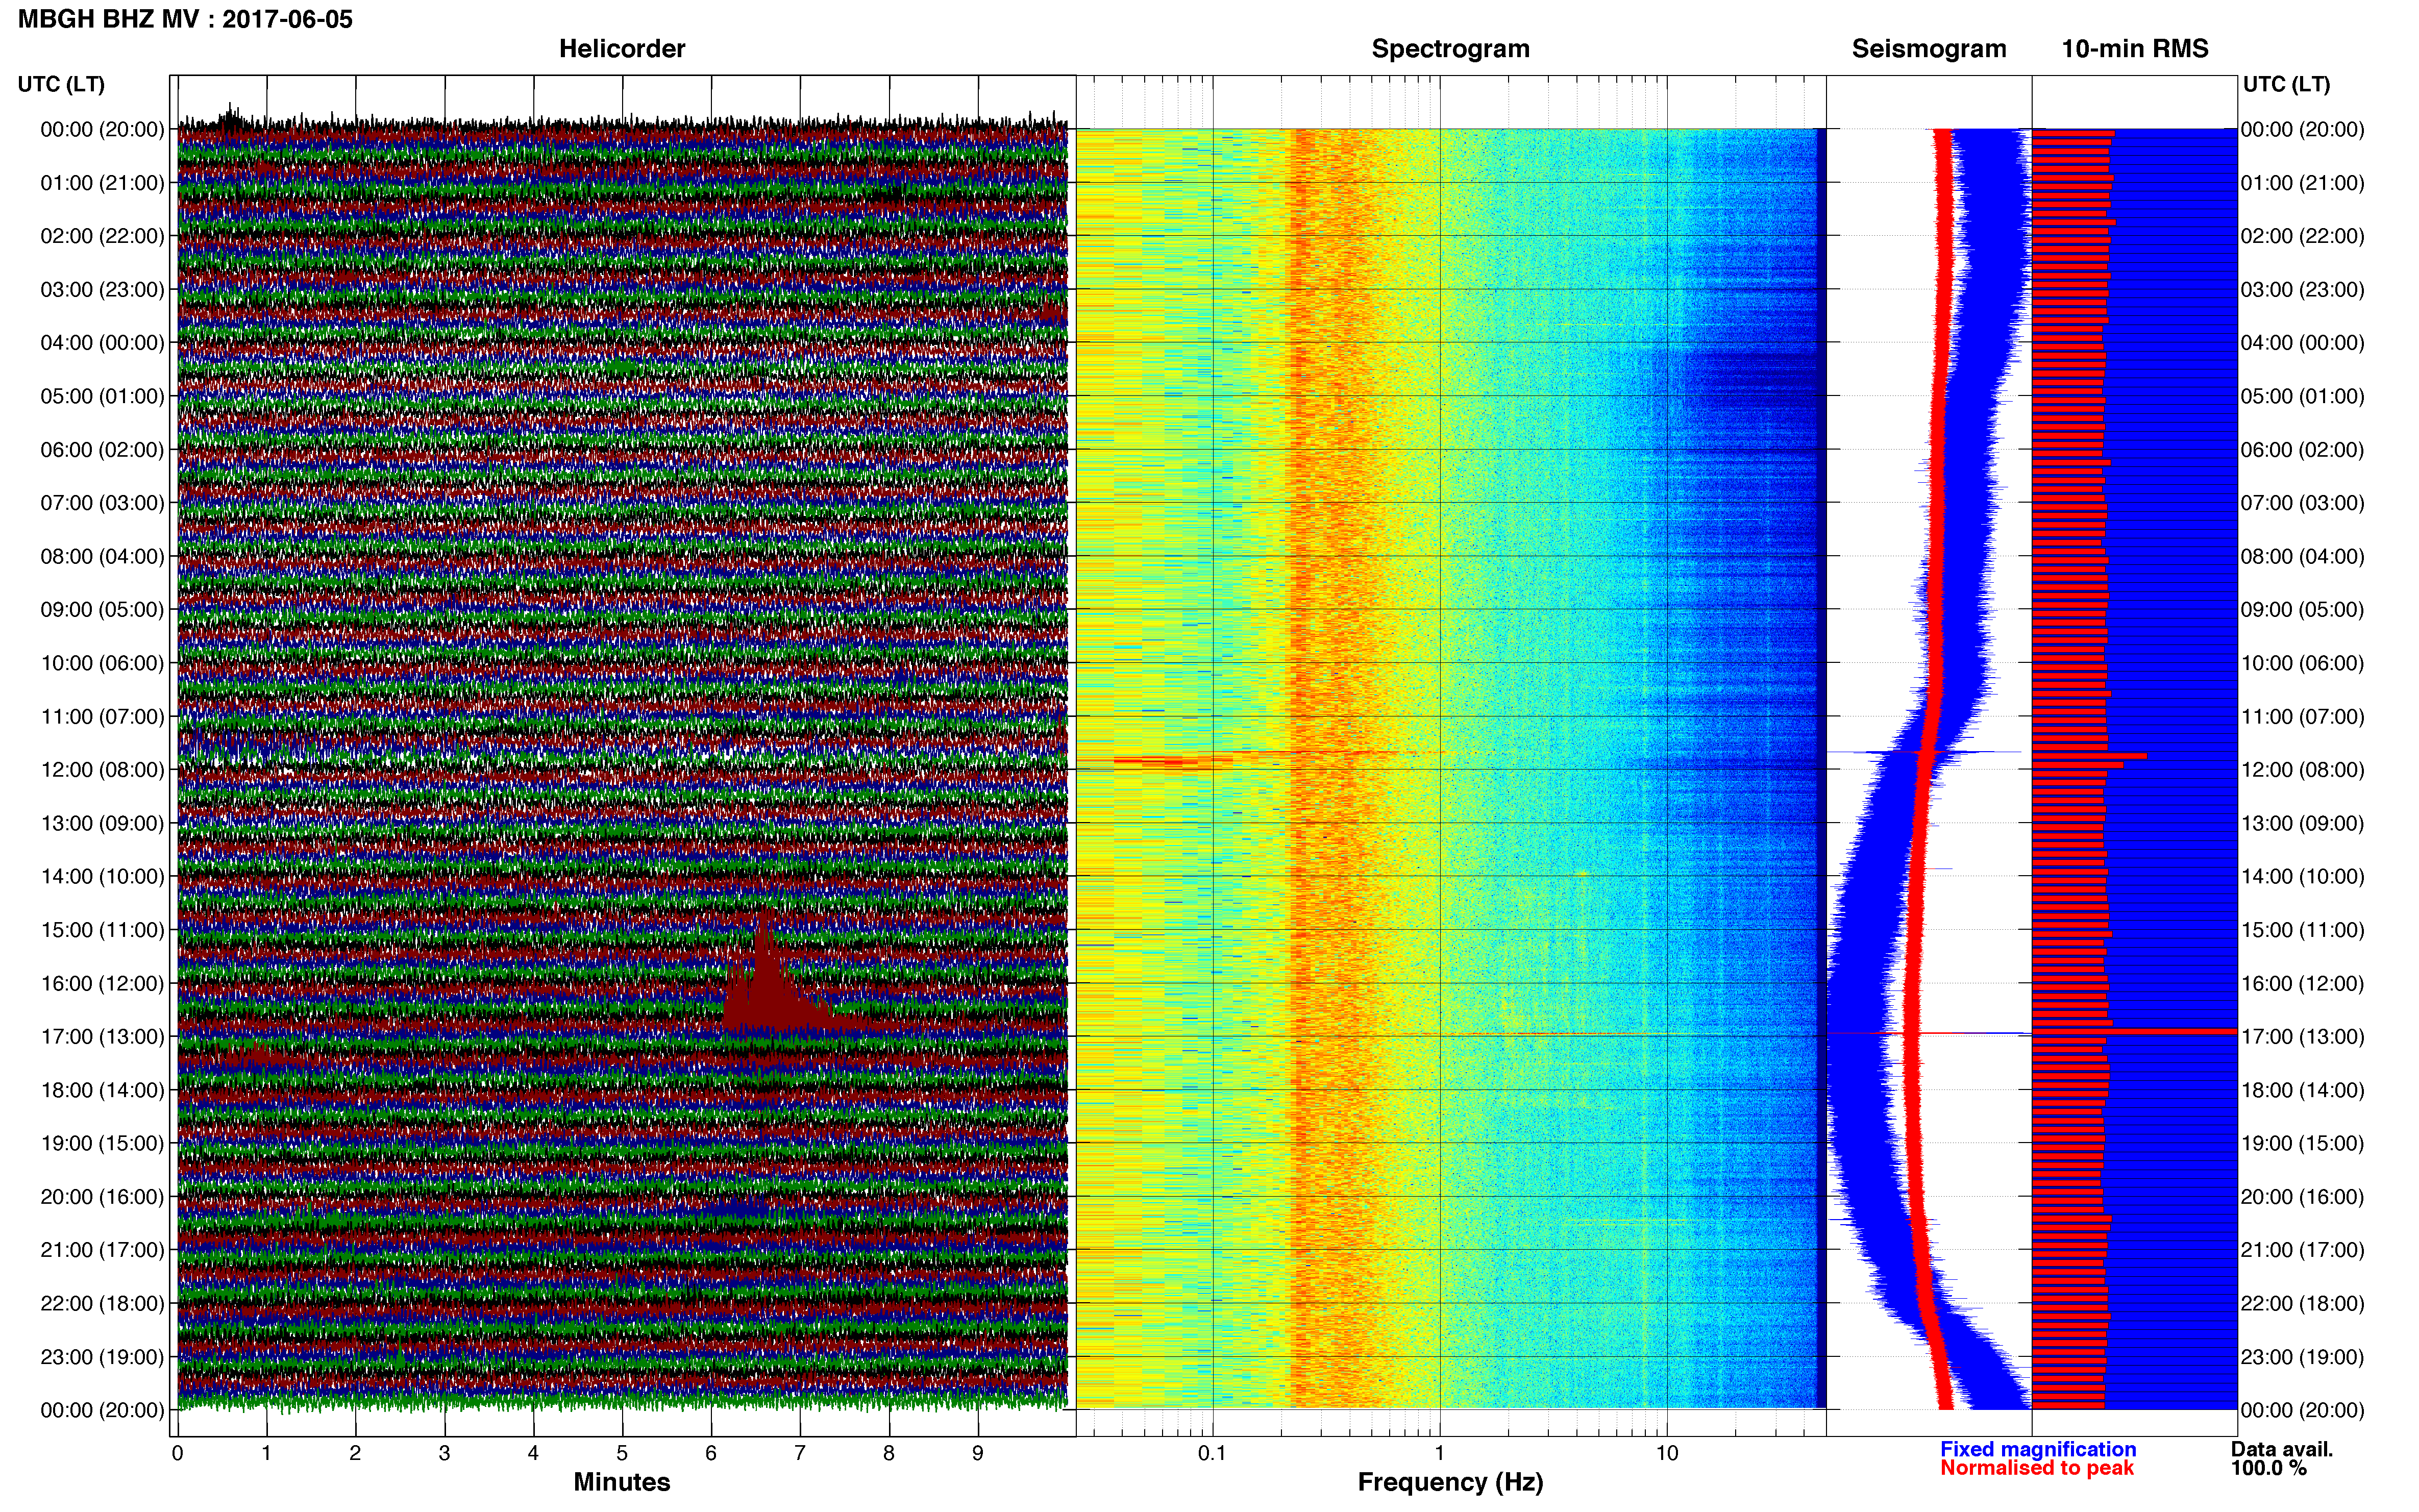Click the "UTC (LT)" label beside the RMS panel
Screen dimensions: 2419x1512
point(2286,85)
